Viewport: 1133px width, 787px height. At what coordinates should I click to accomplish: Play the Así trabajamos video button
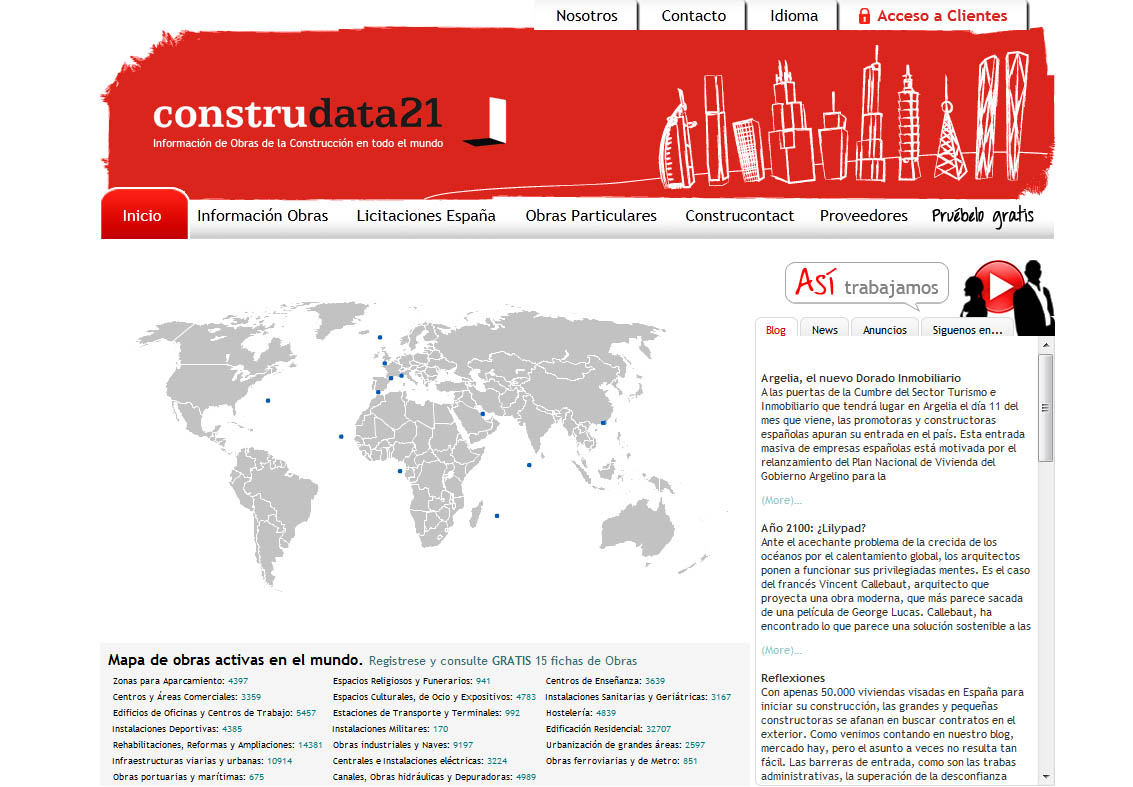click(x=999, y=286)
